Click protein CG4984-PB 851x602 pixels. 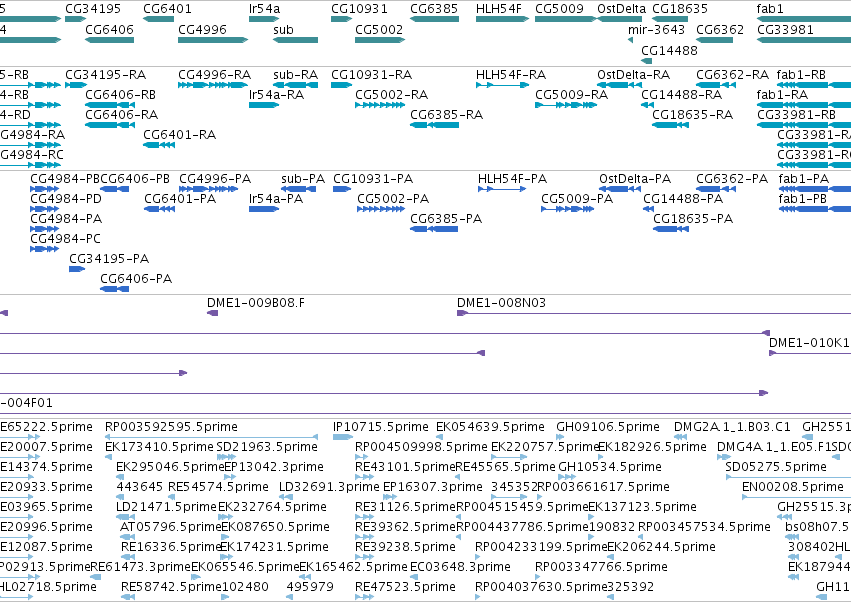coord(45,189)
